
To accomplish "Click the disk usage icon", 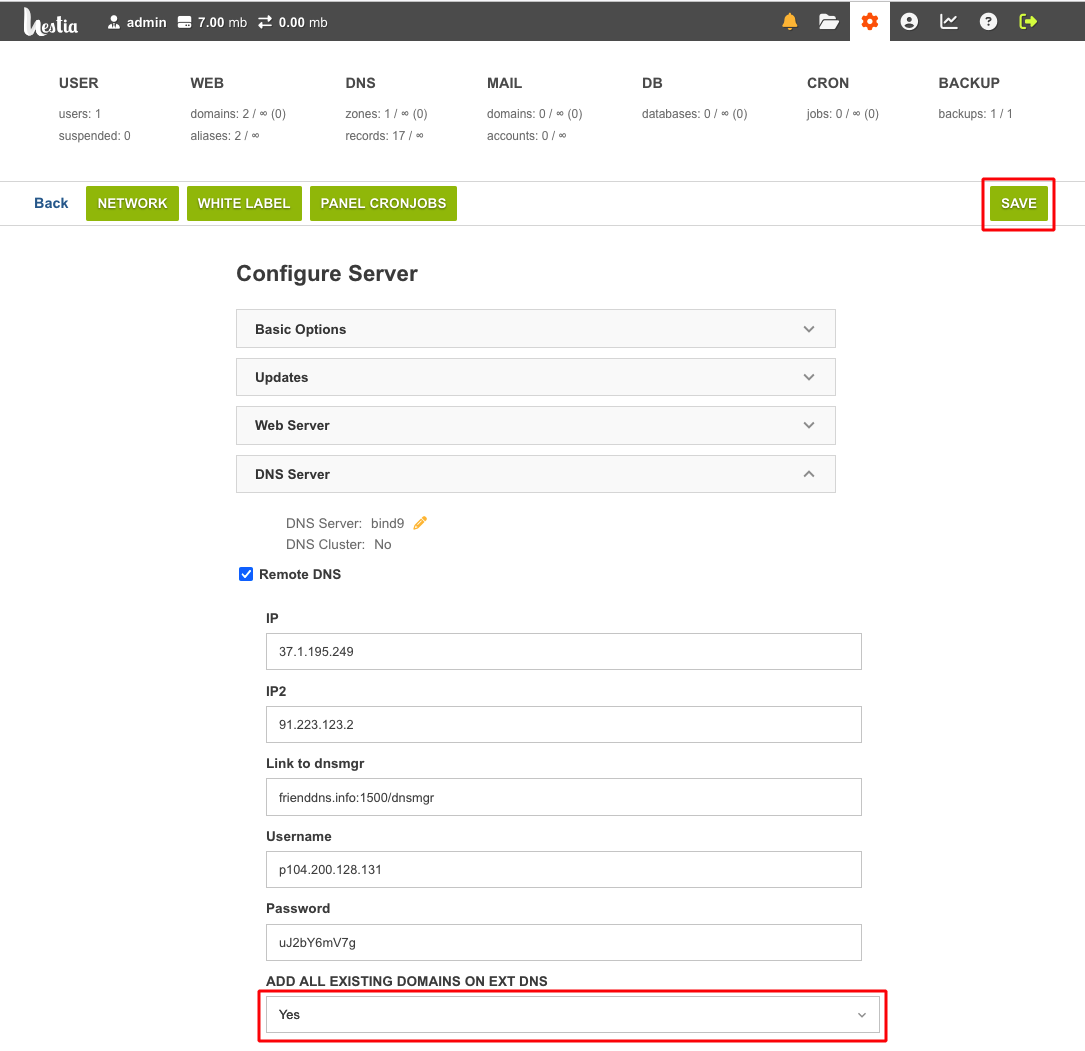I will tap(184, 22).
